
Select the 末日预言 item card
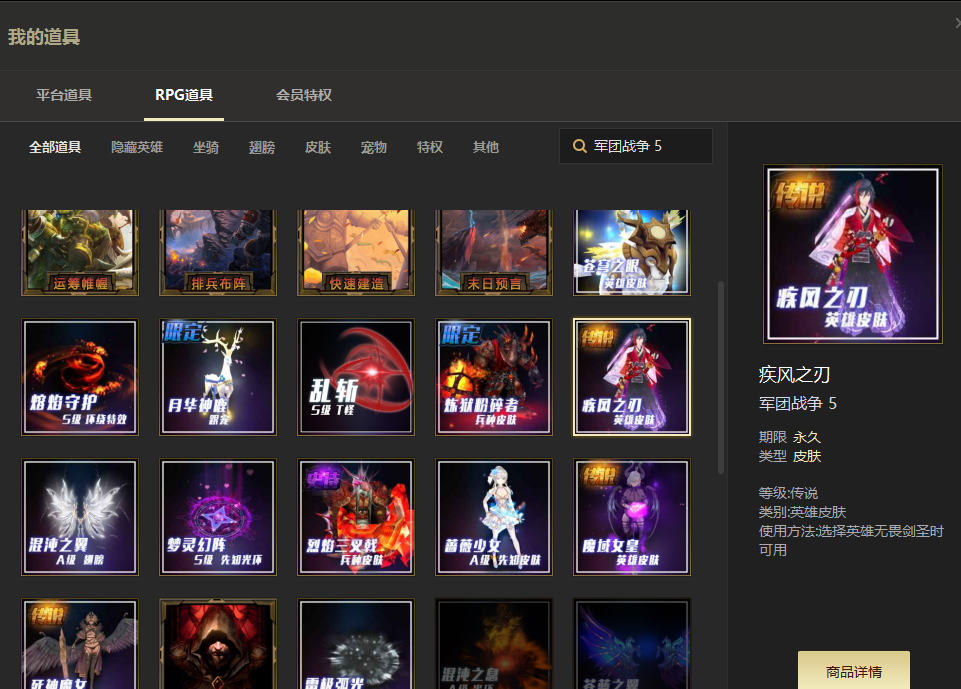click(x=493, y=253)
